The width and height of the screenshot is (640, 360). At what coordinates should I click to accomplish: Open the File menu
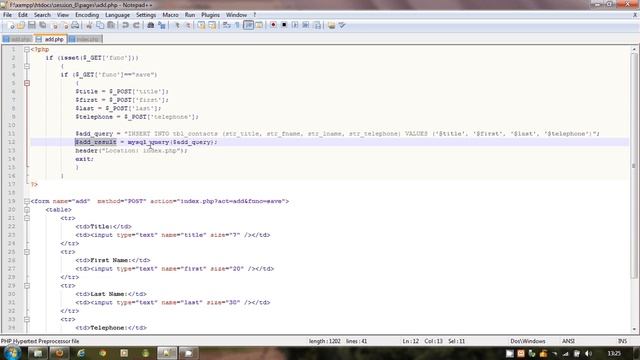(7, 15)
